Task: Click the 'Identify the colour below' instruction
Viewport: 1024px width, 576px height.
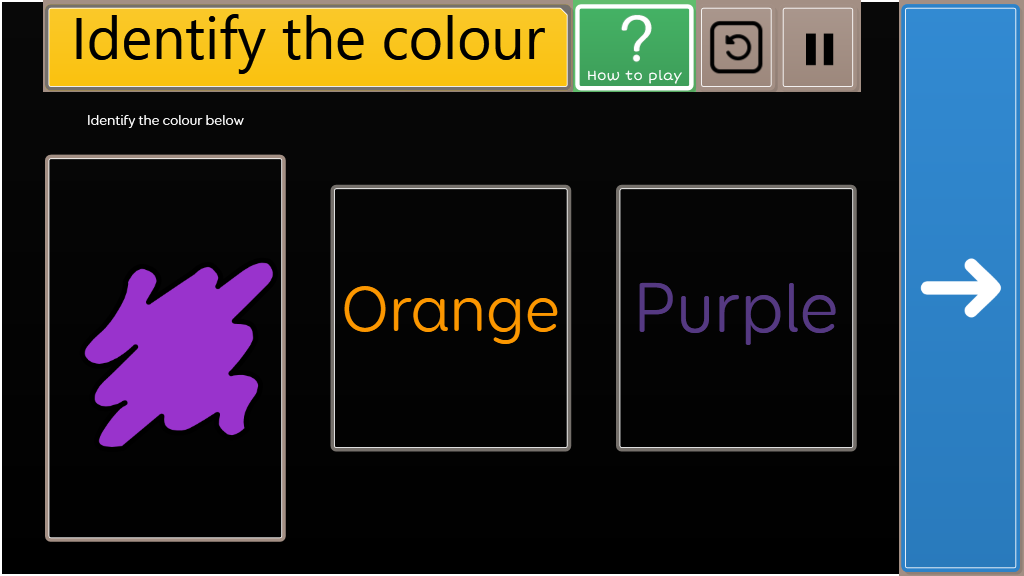Action: point(165,120)
